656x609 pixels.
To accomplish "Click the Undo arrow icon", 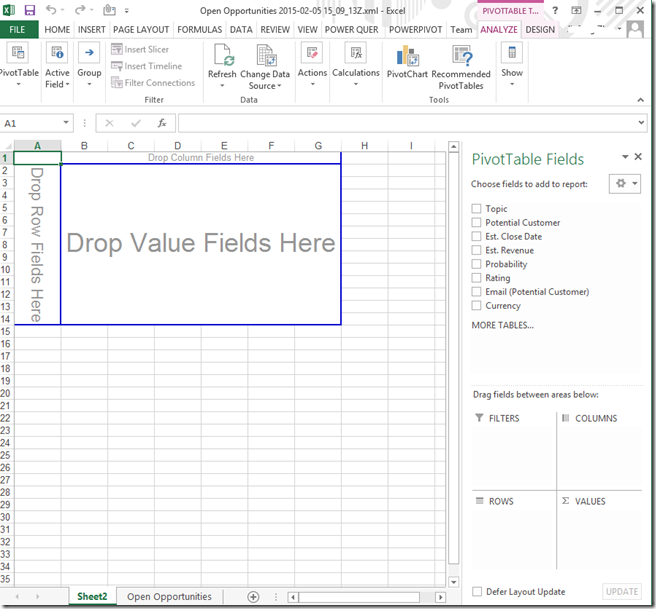I will pos(51,10).
